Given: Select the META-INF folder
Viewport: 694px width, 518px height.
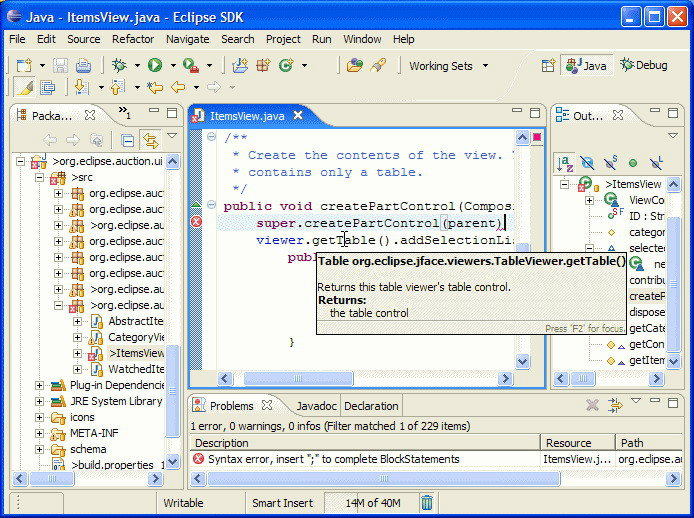Looking at the screenshot, I should click(94, 433).
